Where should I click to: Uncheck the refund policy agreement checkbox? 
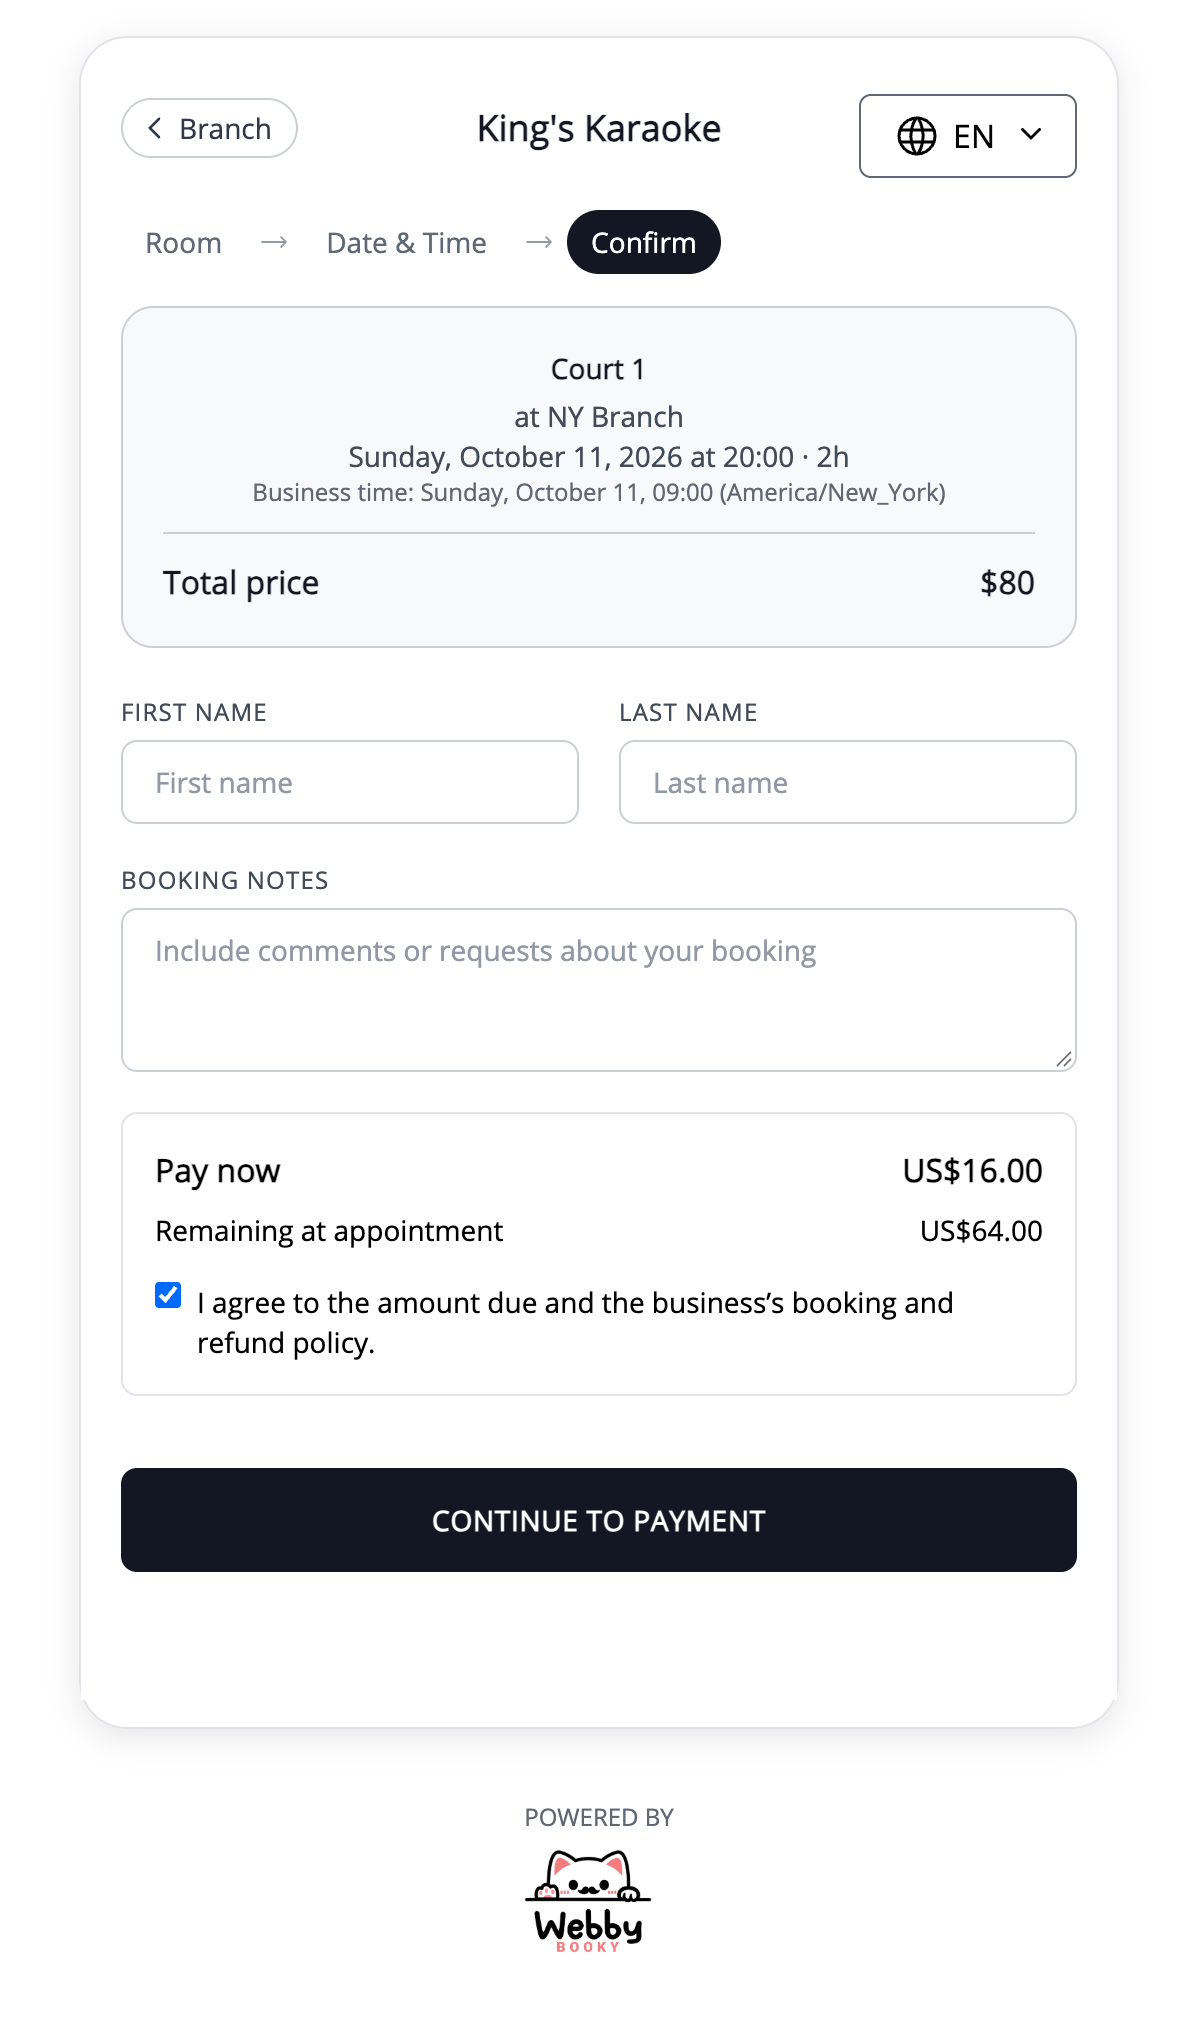168,1295
